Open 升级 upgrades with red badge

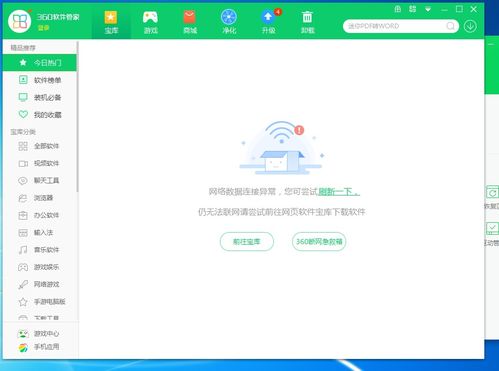pos(268,22)
